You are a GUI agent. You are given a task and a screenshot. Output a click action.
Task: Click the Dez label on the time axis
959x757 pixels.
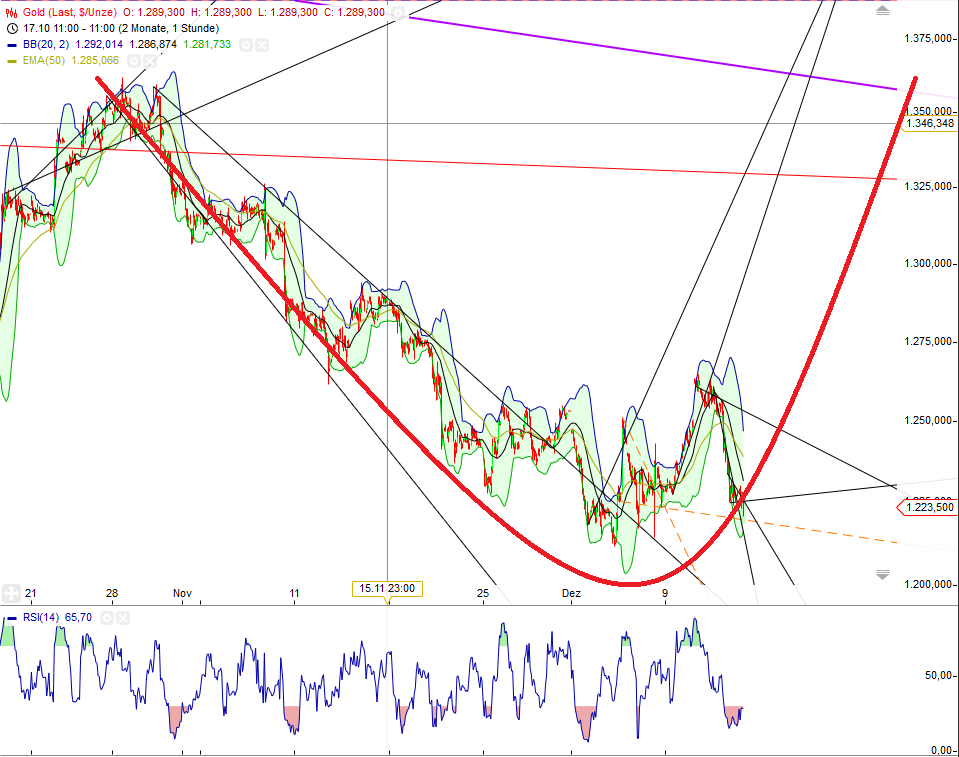tap(570, 593)
